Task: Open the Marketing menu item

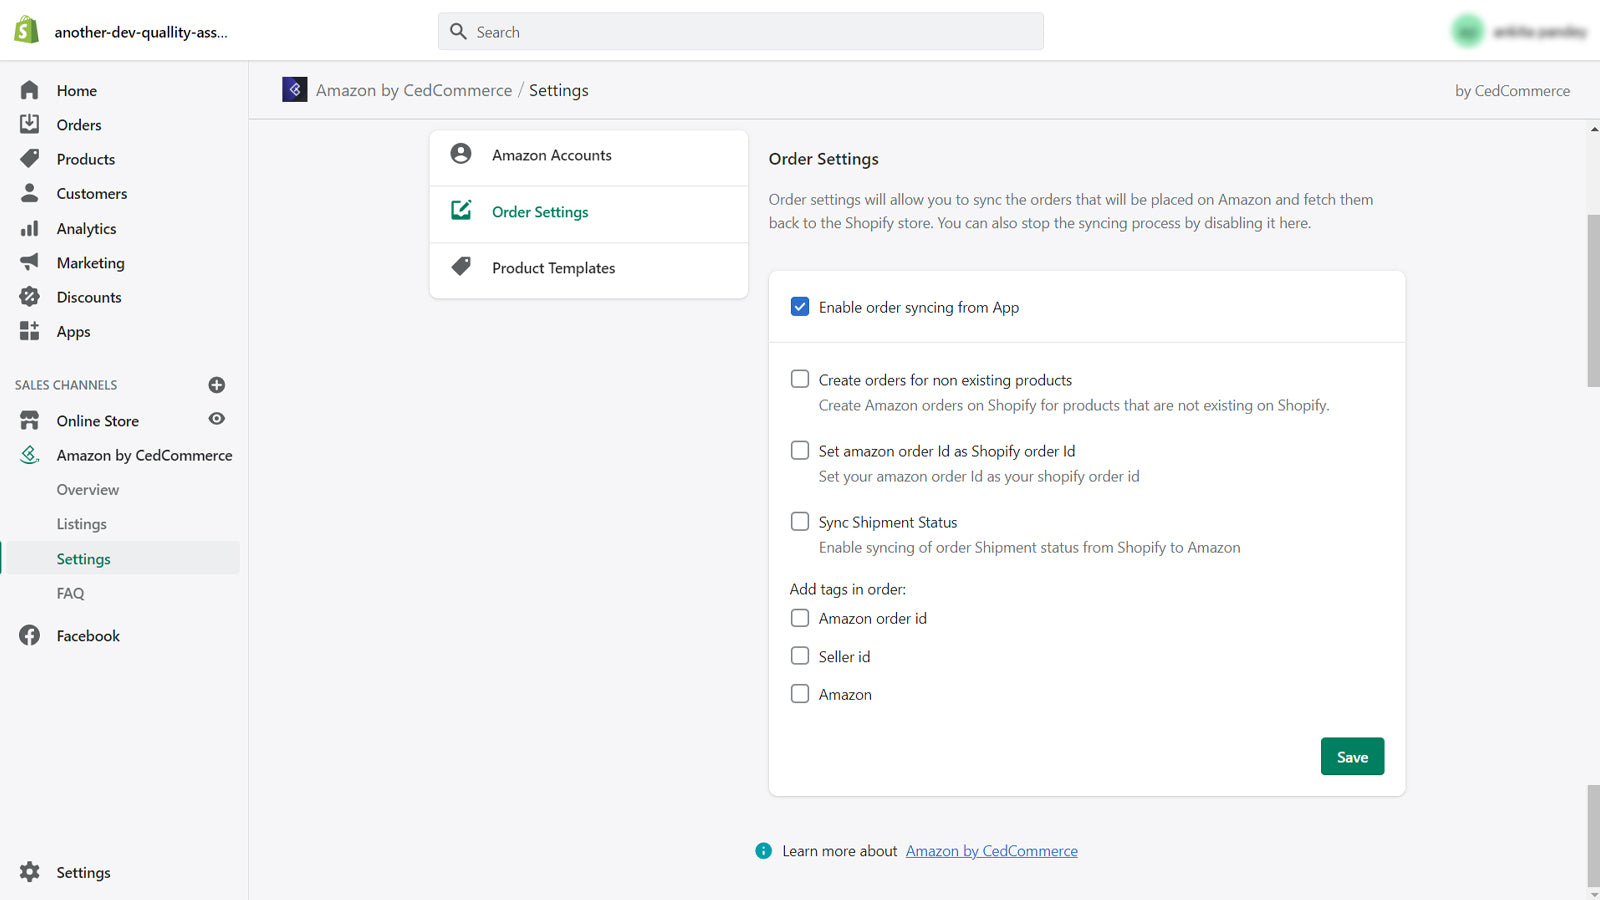Action: pos(91,263)
